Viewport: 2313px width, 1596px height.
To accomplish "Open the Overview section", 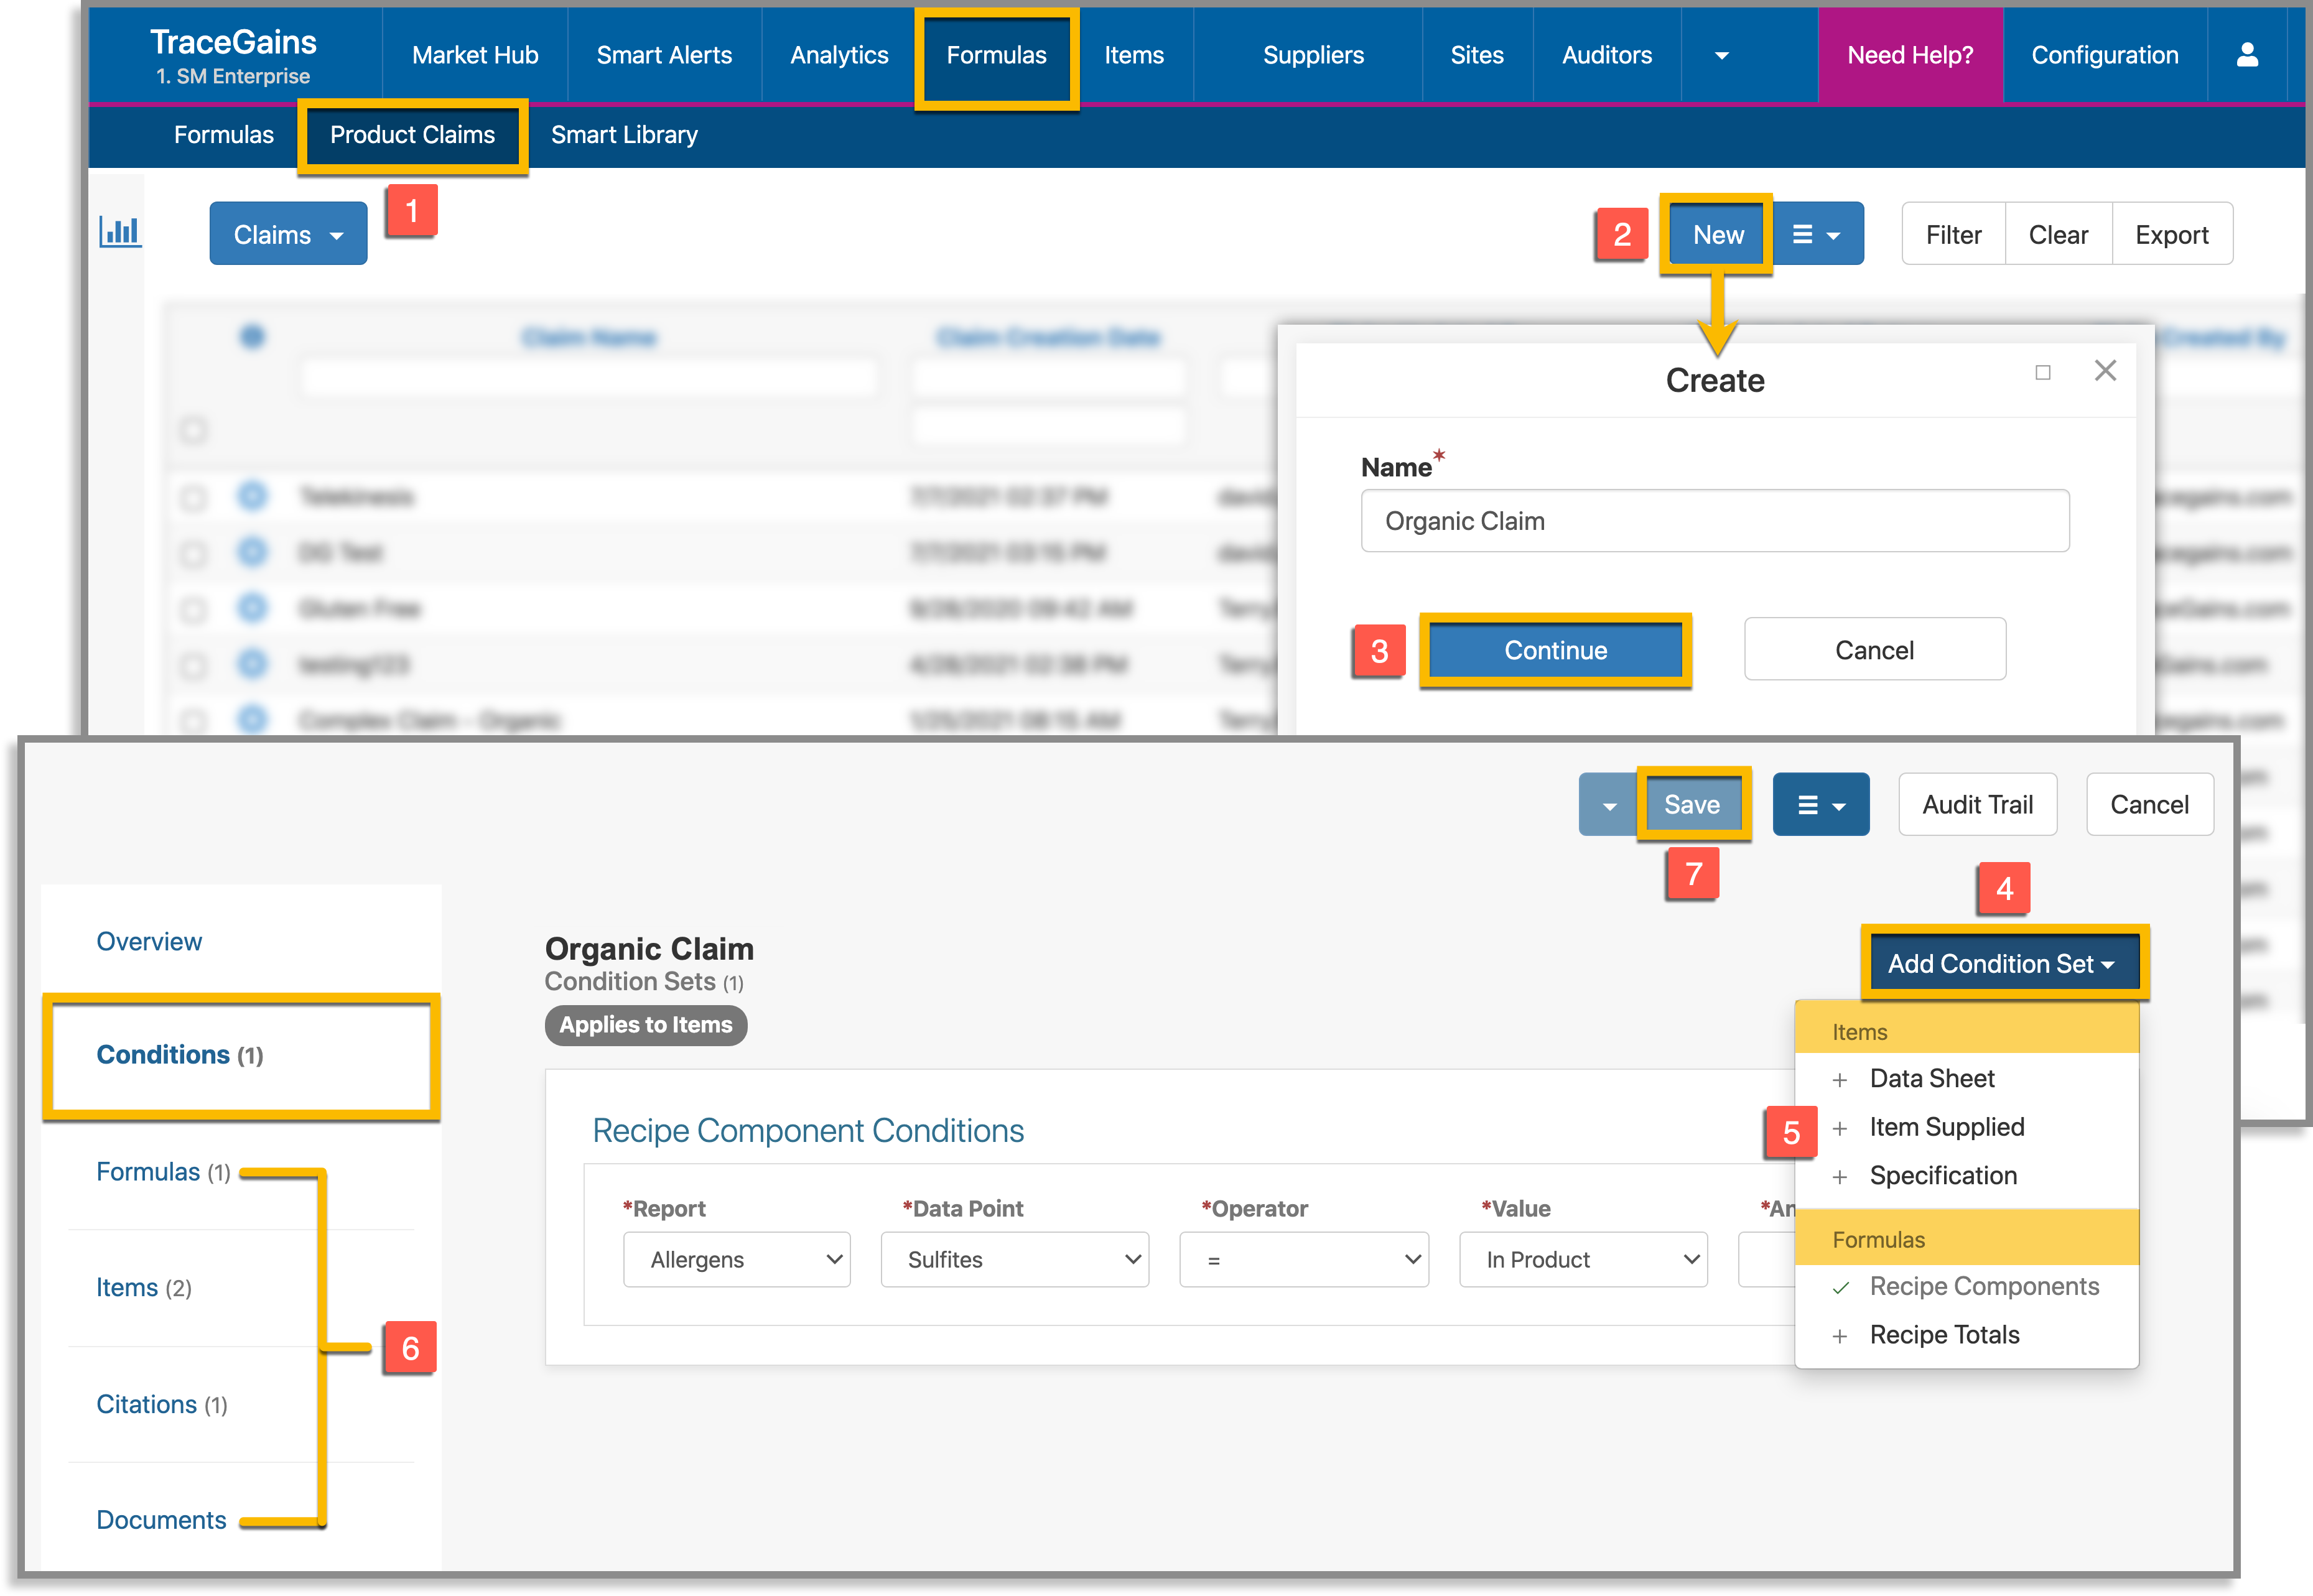I will pyautogui.click(x=149, y=942).
